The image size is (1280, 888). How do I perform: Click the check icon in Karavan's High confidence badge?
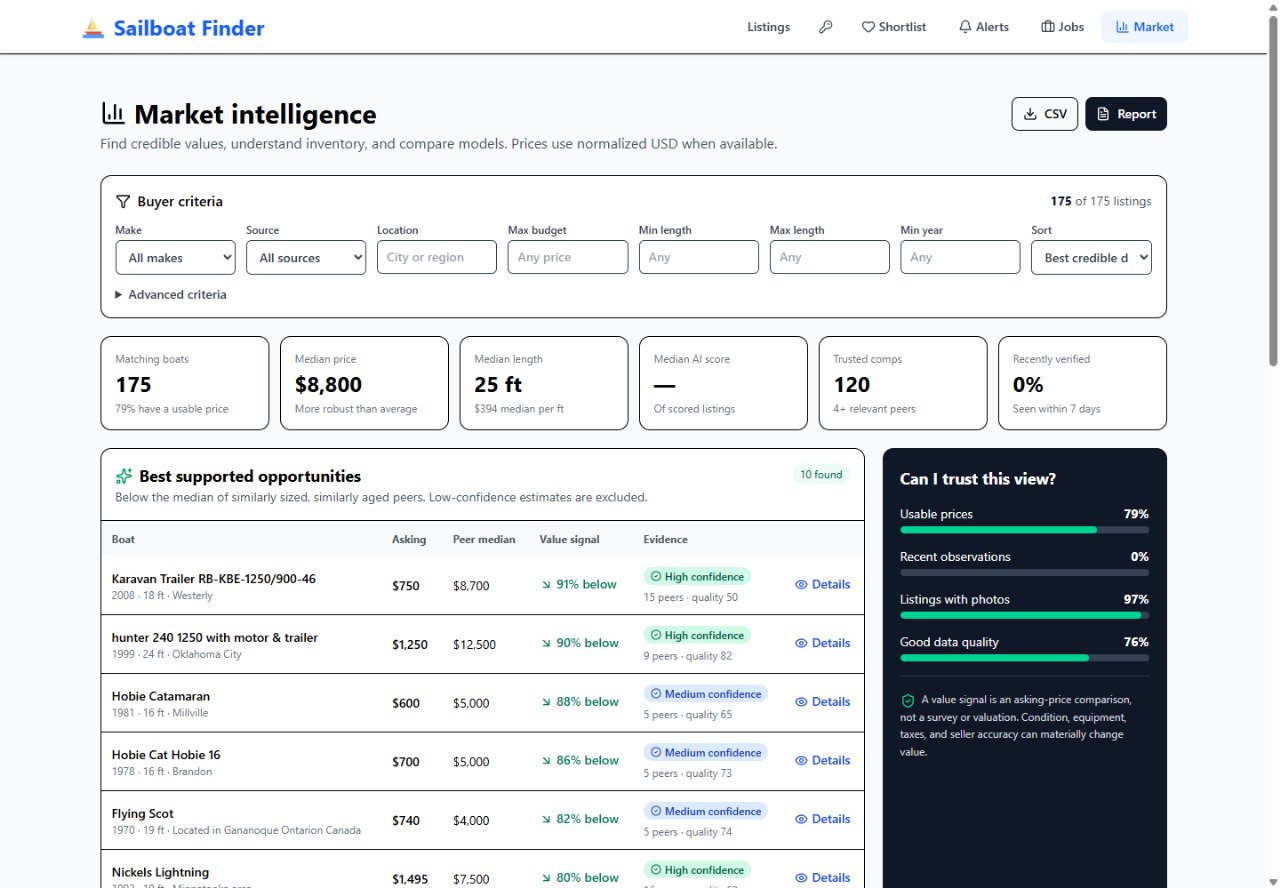656,577
